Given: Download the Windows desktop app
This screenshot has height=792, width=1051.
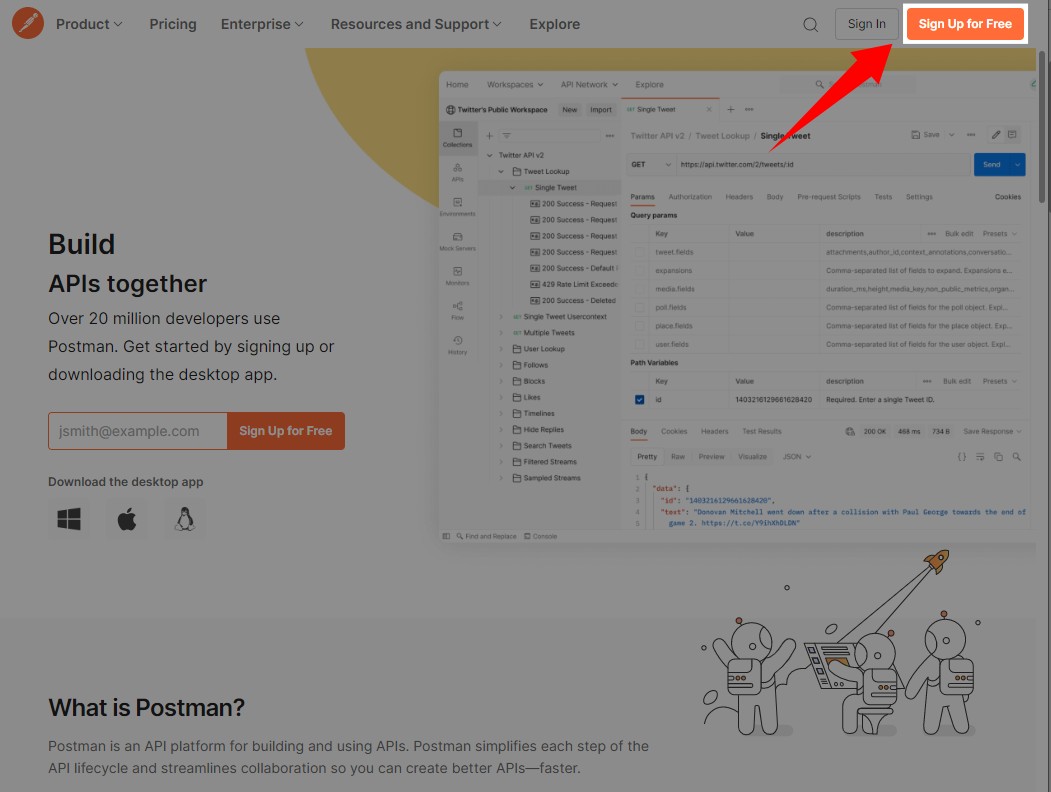Looking at the screenshot, I should coord(69,519).
